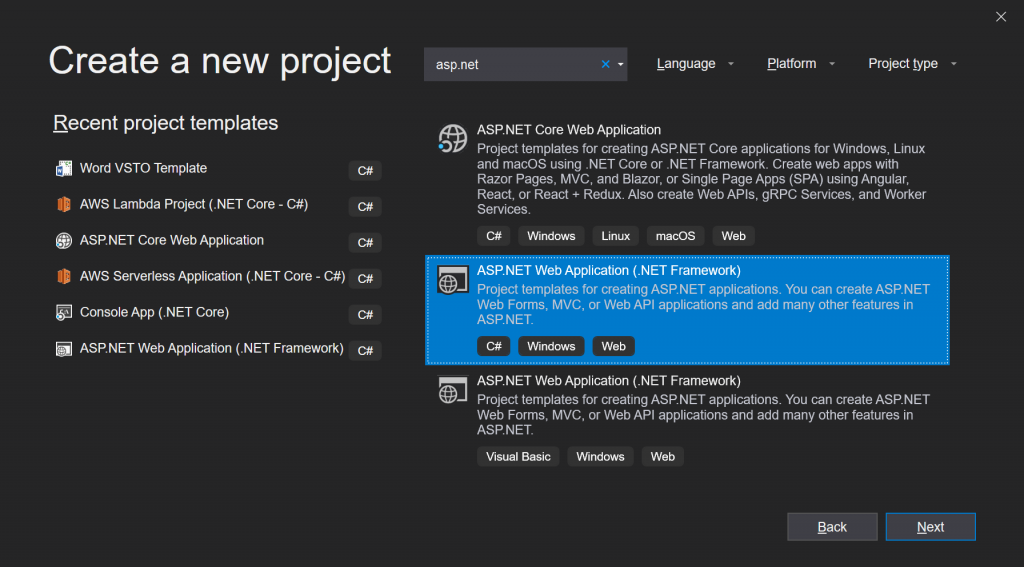Clear the search box with the X icon
1024x567 pixels.
(605, 64)
